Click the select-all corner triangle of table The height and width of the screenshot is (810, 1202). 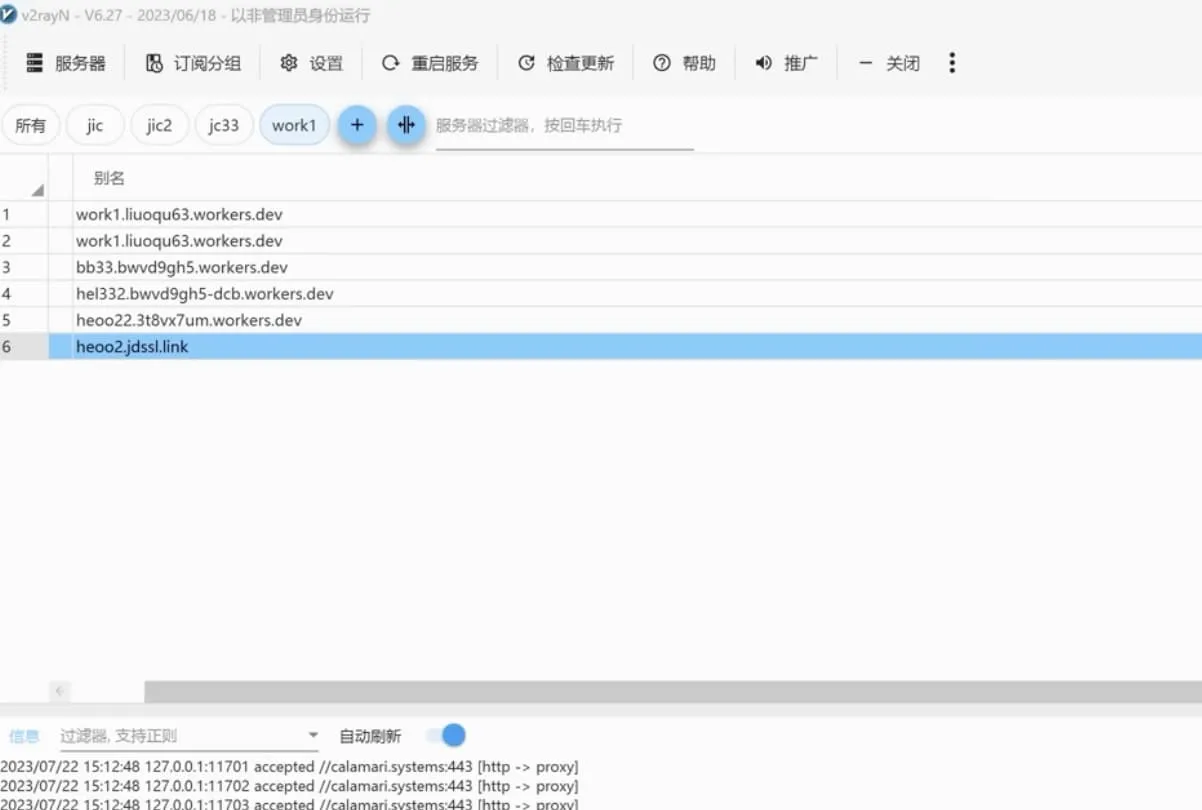(37, 189)
